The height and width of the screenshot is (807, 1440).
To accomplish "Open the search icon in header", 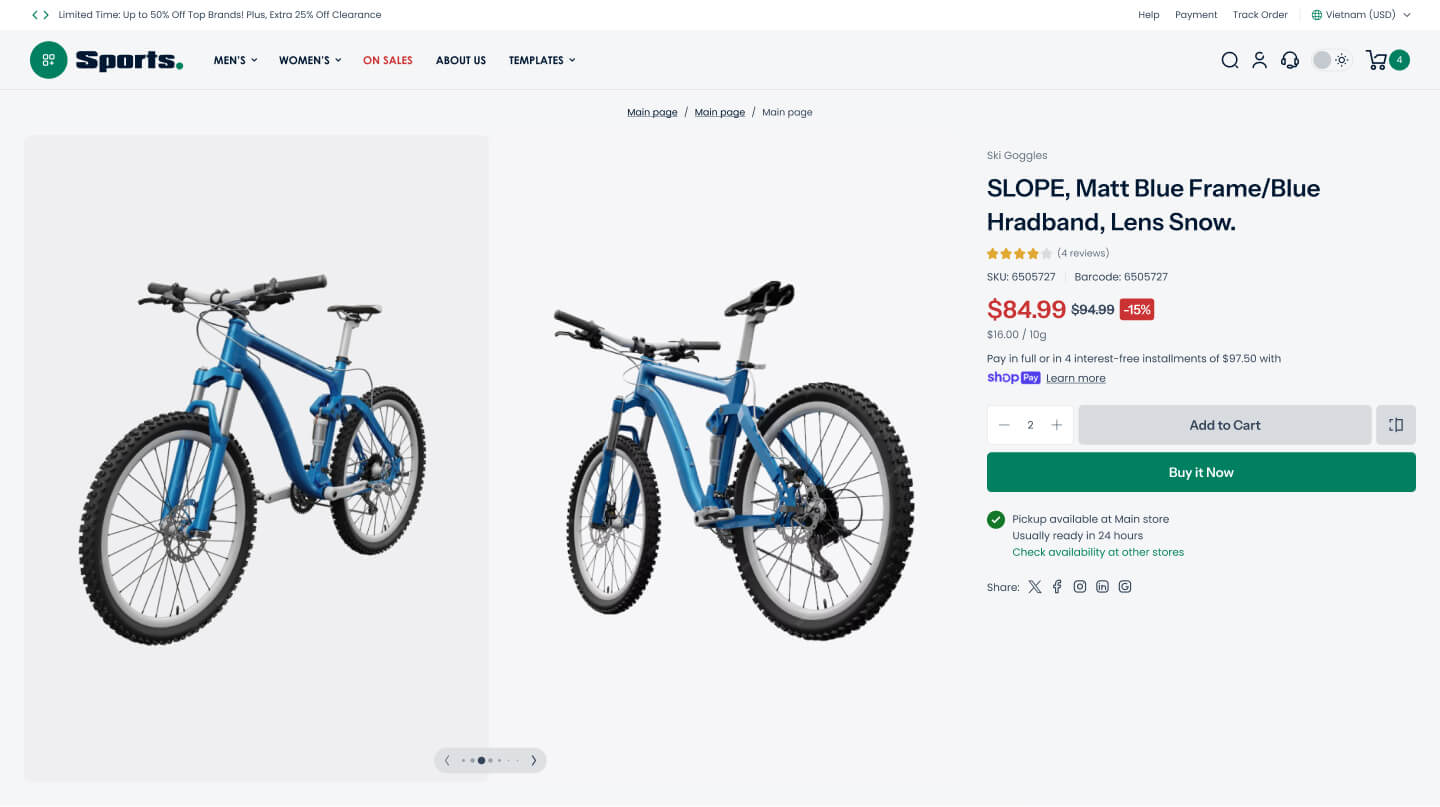I will point(1230,60).
